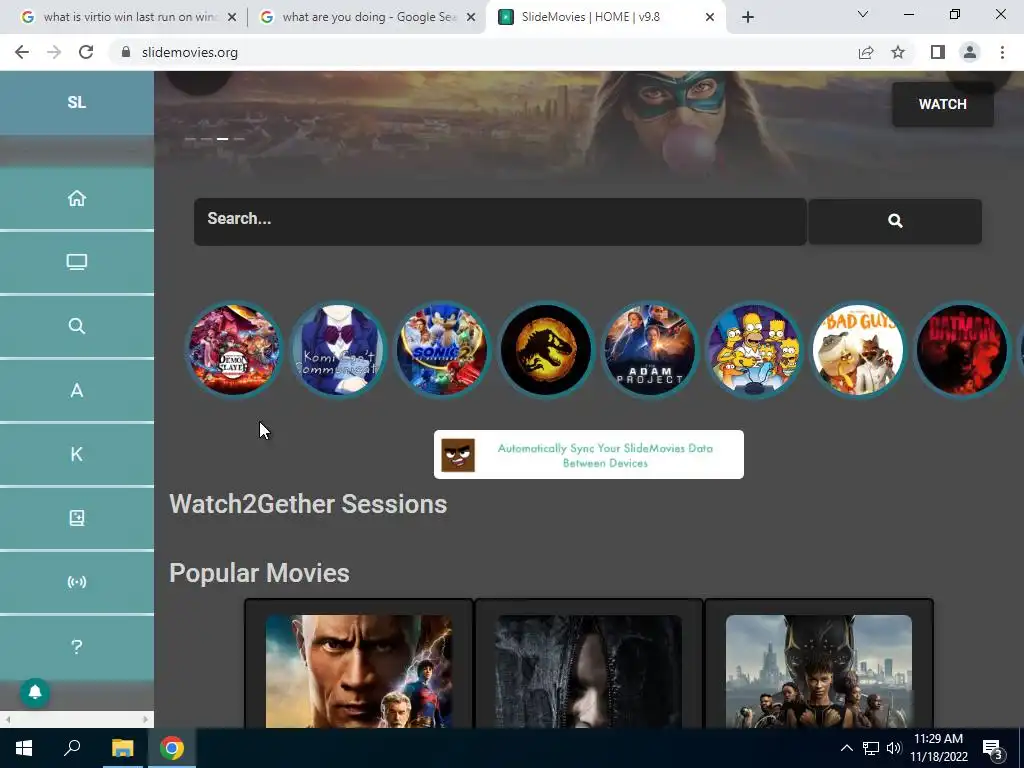Viewport: 1024px width, 768px height.
Task: Select the third carousel slide indicator
Action: 223,138
